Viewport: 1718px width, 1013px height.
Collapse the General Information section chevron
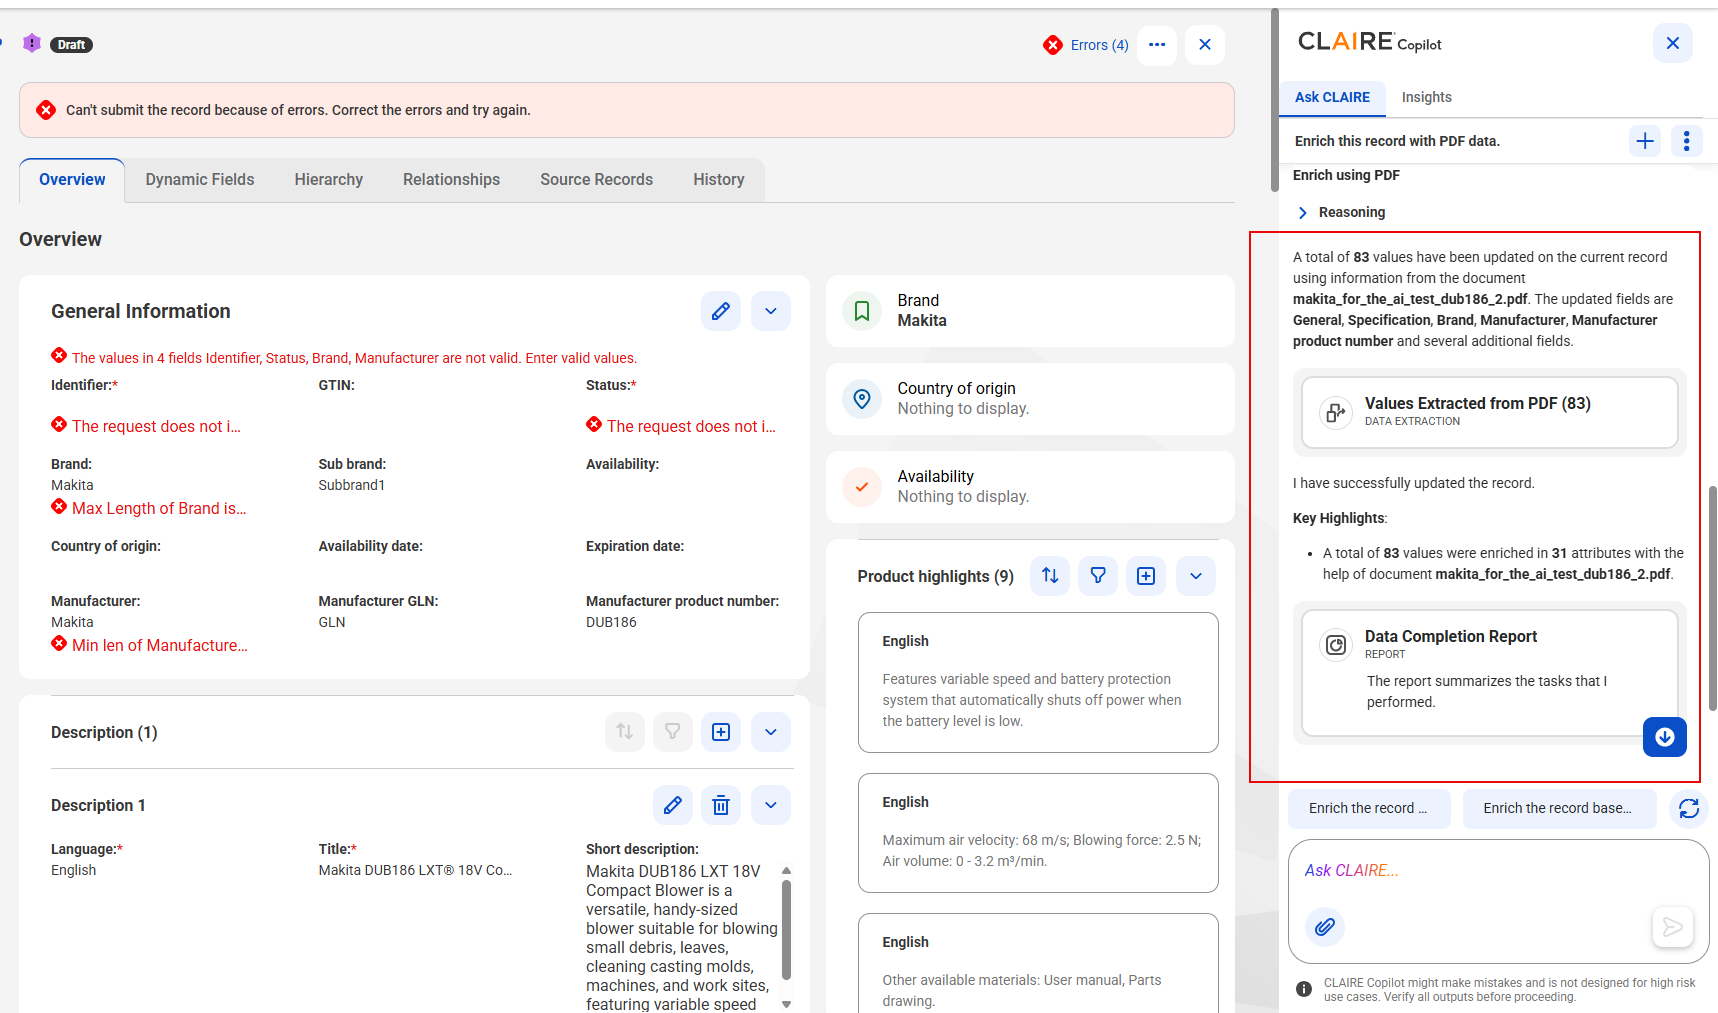pyautogui.click(x=771, y=311)
